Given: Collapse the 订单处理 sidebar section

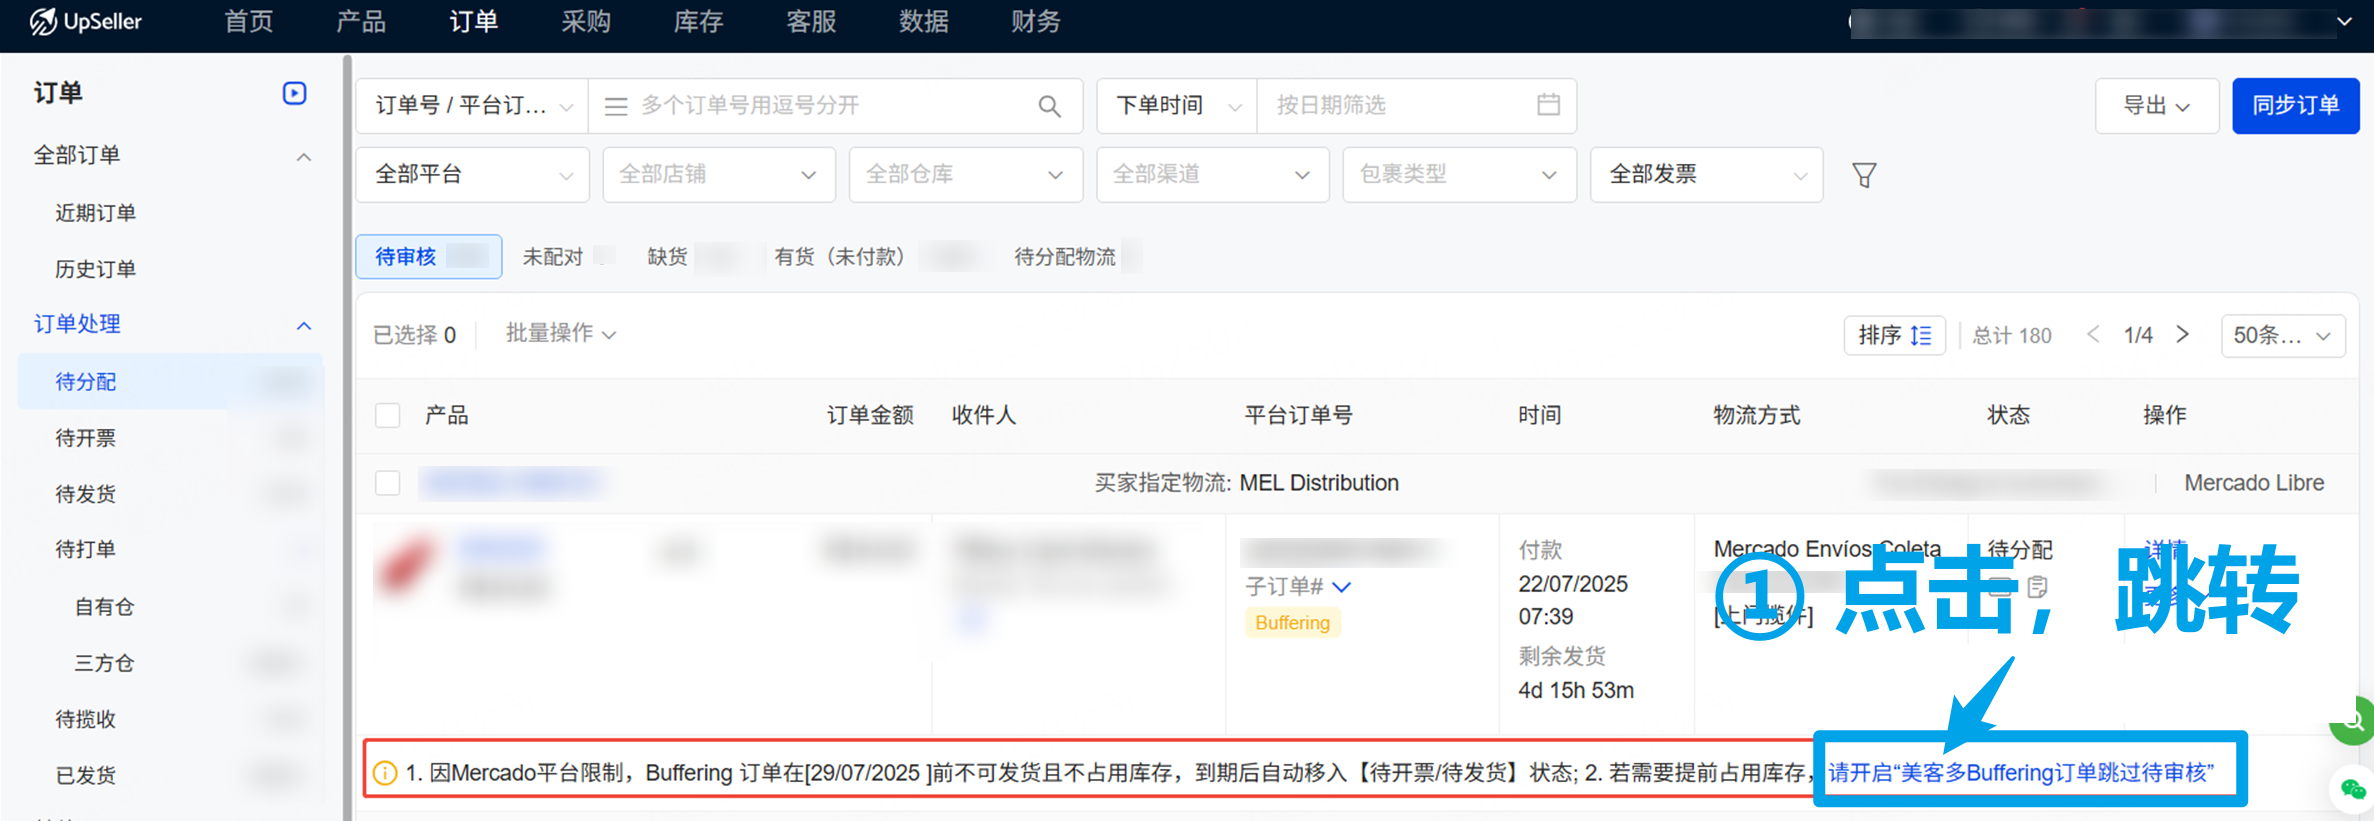Looking at the screenshot, I should tap(304, 326).
